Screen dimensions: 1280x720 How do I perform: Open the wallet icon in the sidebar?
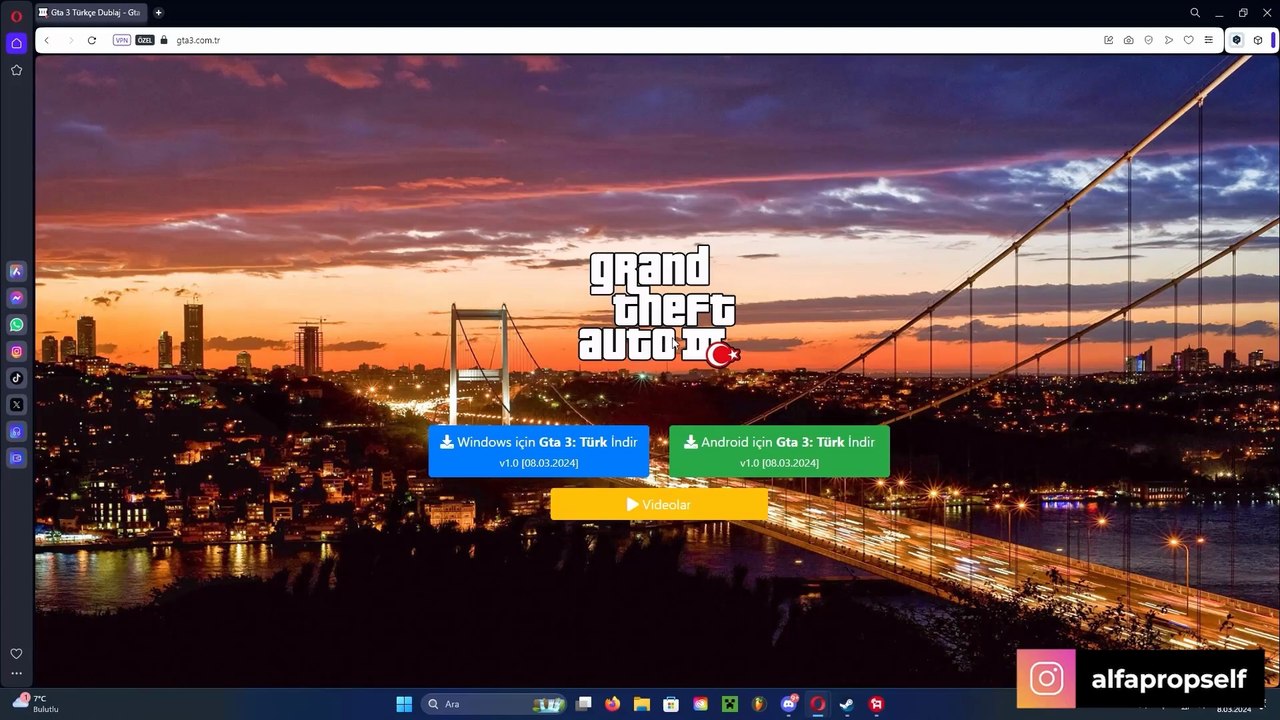click(16, 458)
